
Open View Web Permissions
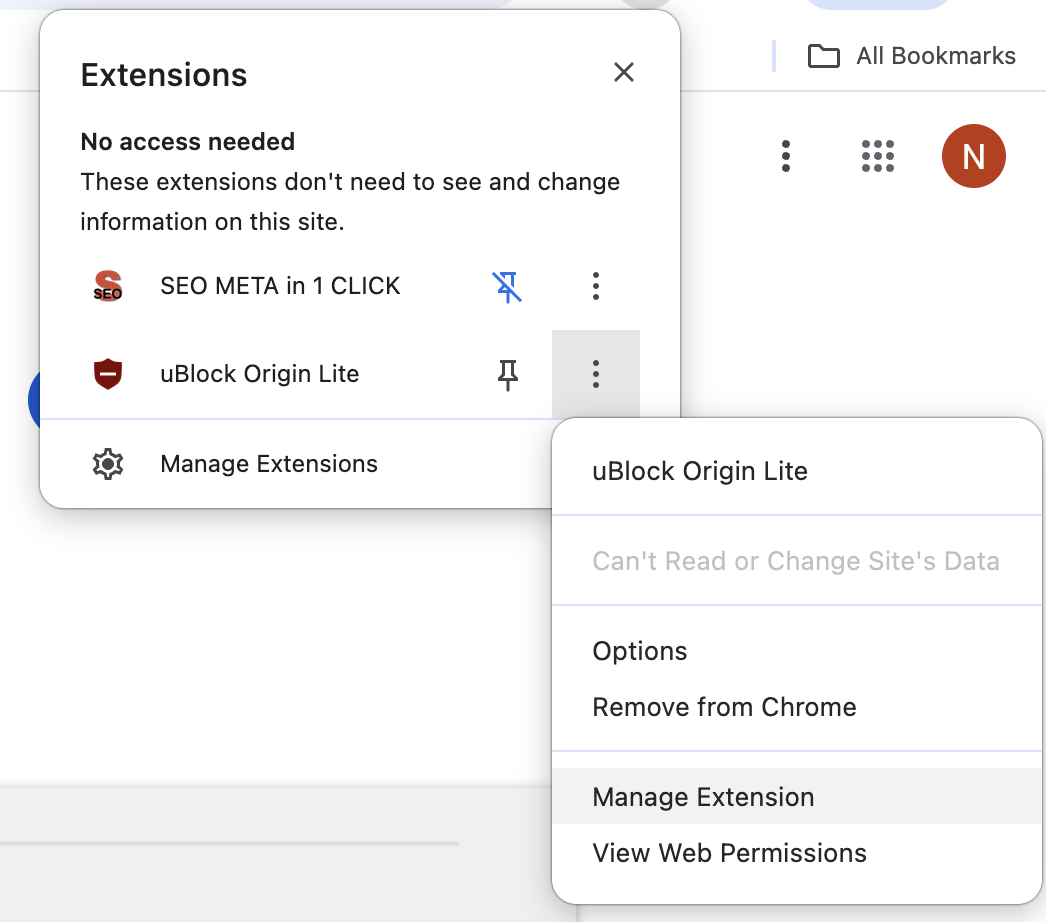pyautogui.click(x=797, y=853)
